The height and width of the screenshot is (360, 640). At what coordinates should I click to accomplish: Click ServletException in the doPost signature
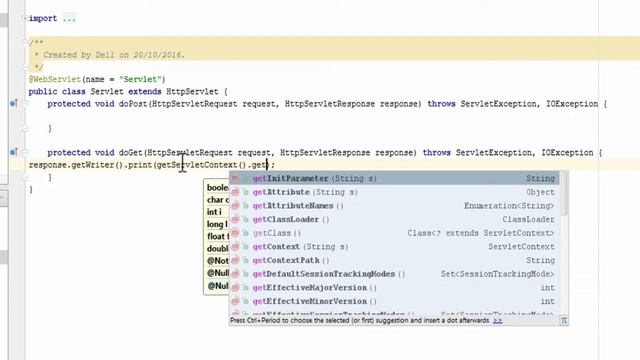point(499,104)
